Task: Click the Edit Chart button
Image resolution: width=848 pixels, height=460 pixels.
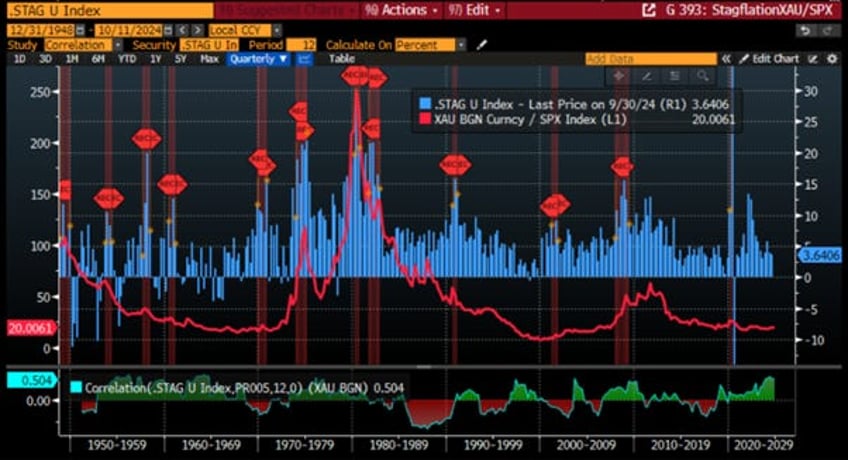Action: (x=769, y=59)
